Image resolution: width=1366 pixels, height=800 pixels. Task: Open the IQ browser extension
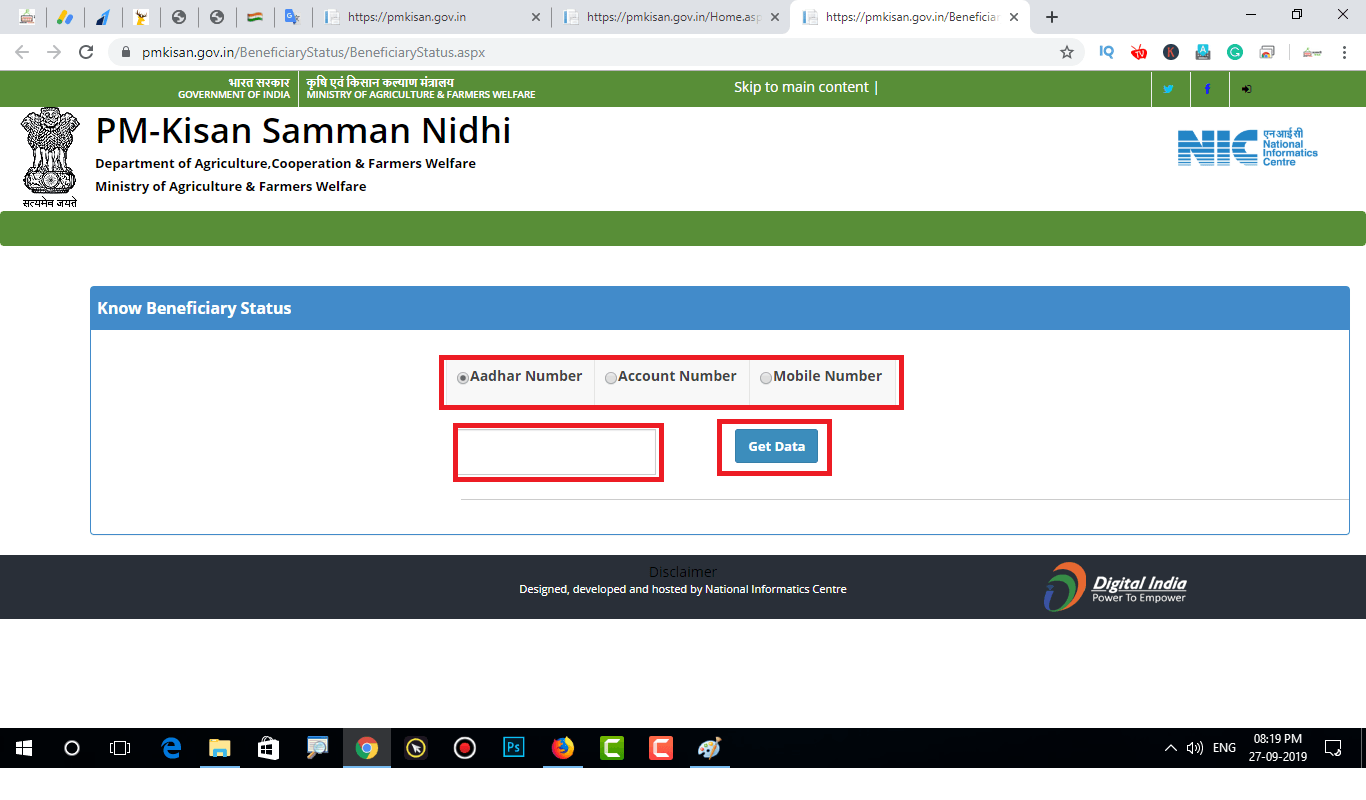coord(1106,52)
